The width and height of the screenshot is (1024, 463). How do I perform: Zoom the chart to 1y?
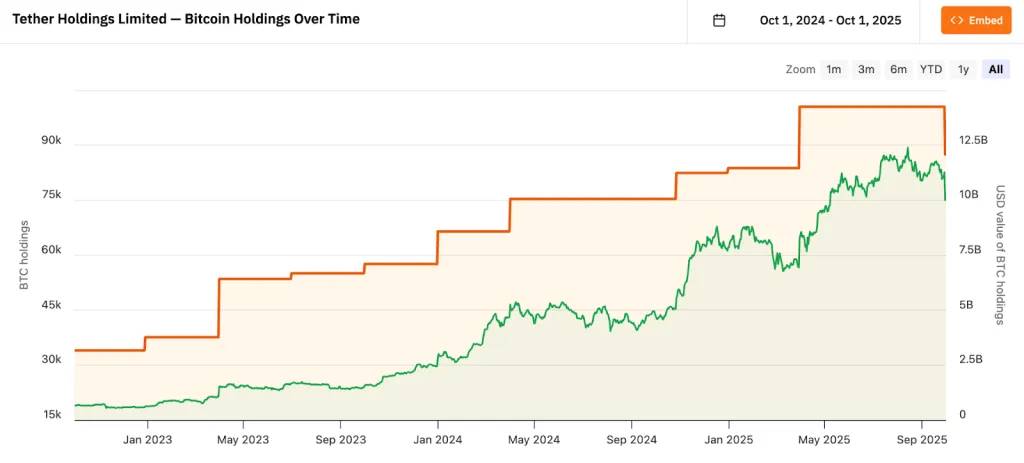tap(963, 69)
